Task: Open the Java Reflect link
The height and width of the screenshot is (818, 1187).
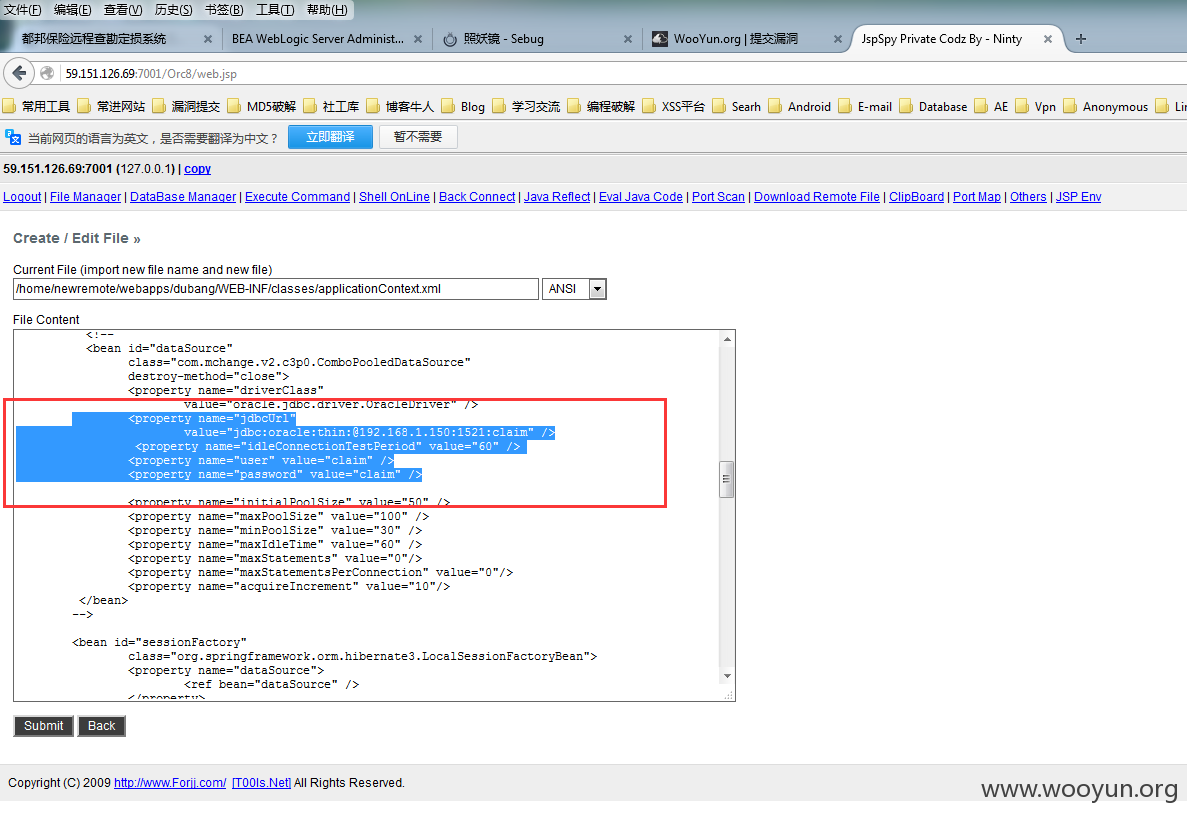Action: 557,197
